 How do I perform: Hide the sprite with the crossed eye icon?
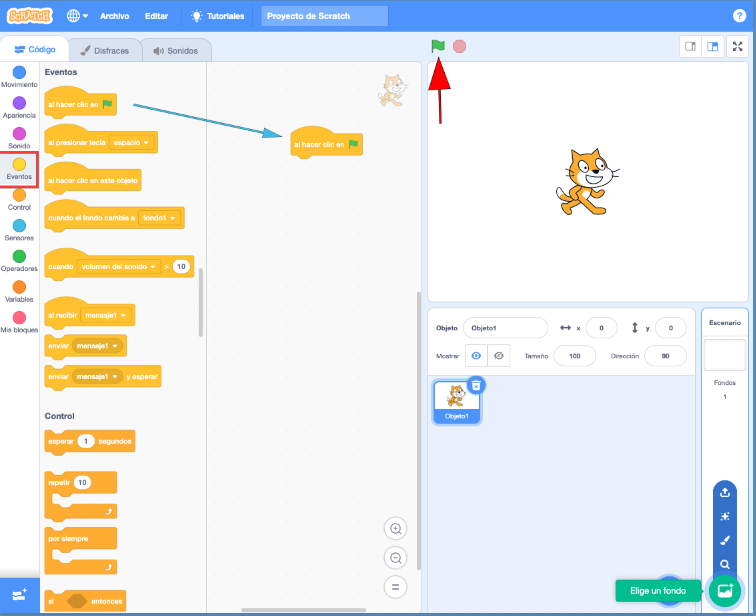click(x=499, y=356)
